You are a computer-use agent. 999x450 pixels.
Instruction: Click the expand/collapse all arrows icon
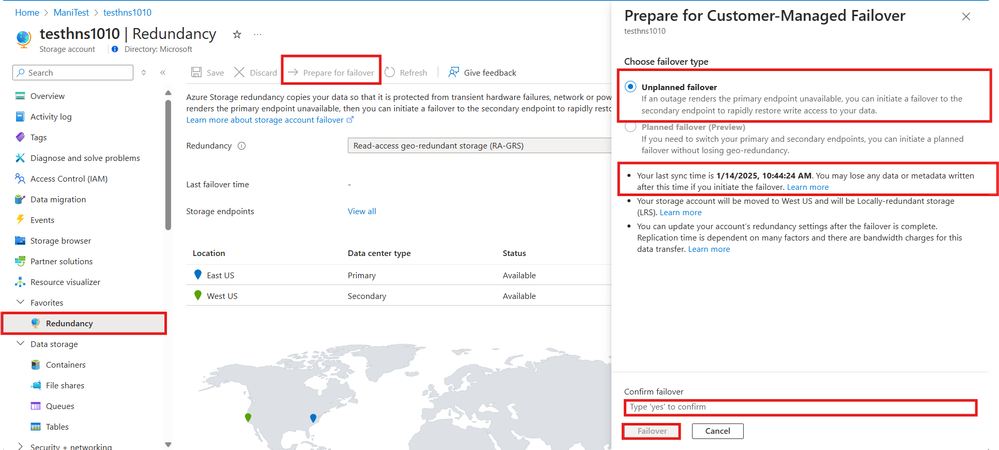click(144, 73)
